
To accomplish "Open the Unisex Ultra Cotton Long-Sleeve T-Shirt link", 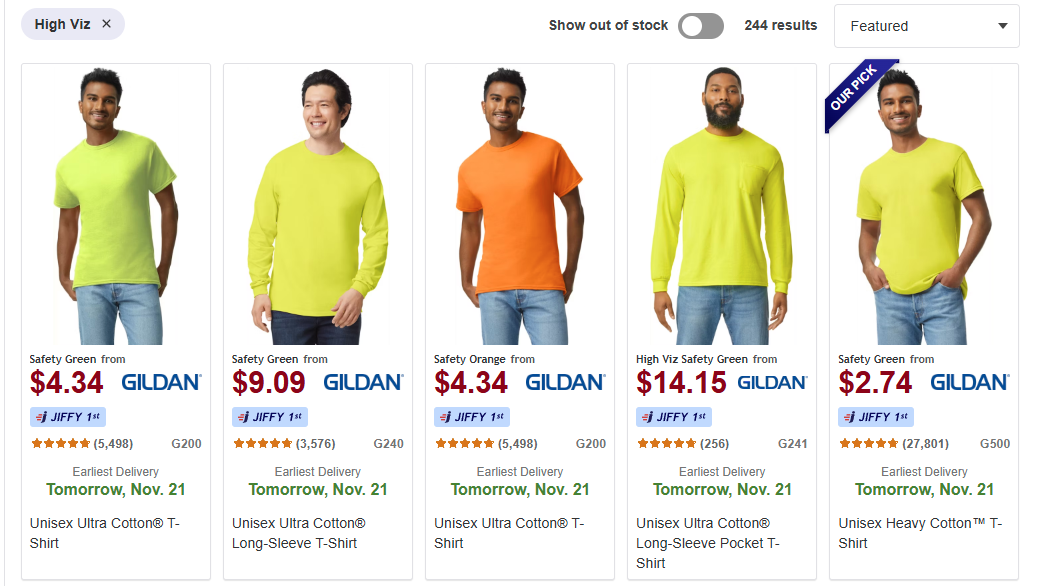I will (299, 533).
